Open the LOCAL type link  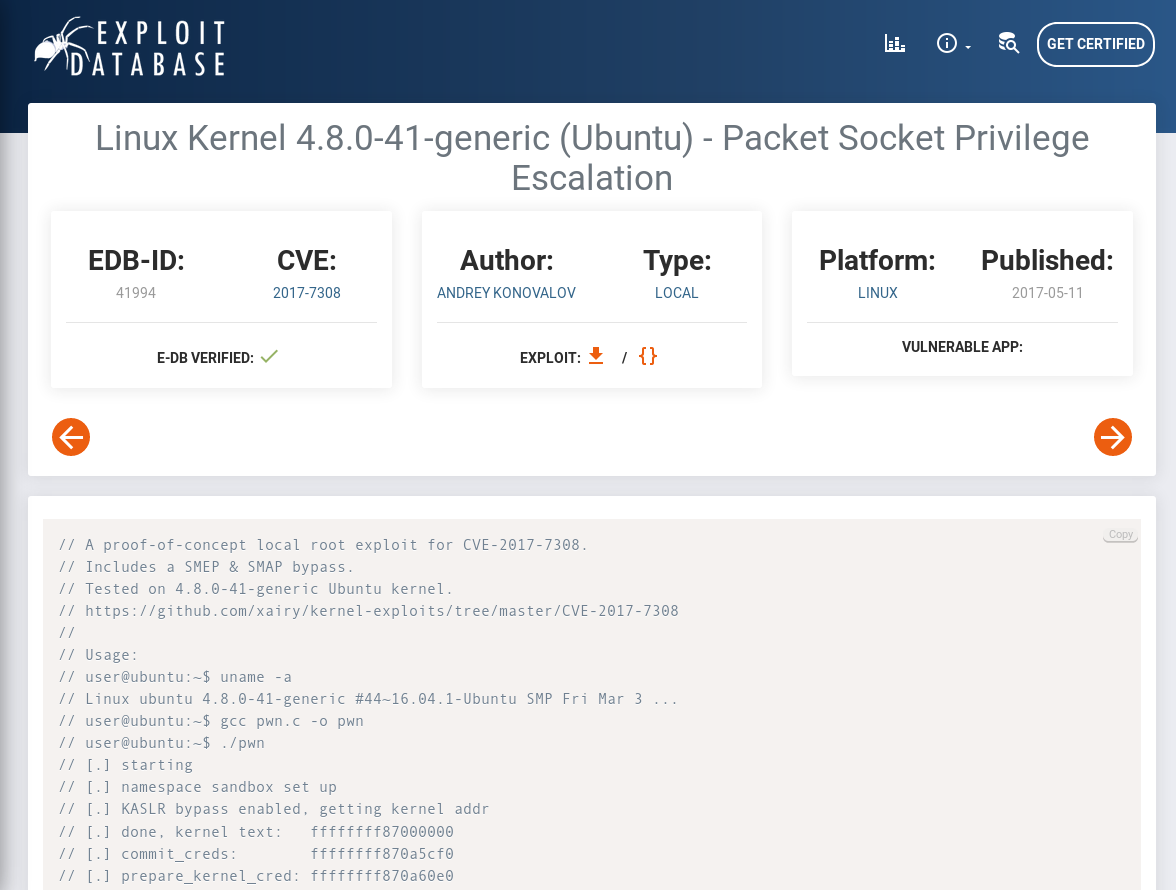[676, 293]
